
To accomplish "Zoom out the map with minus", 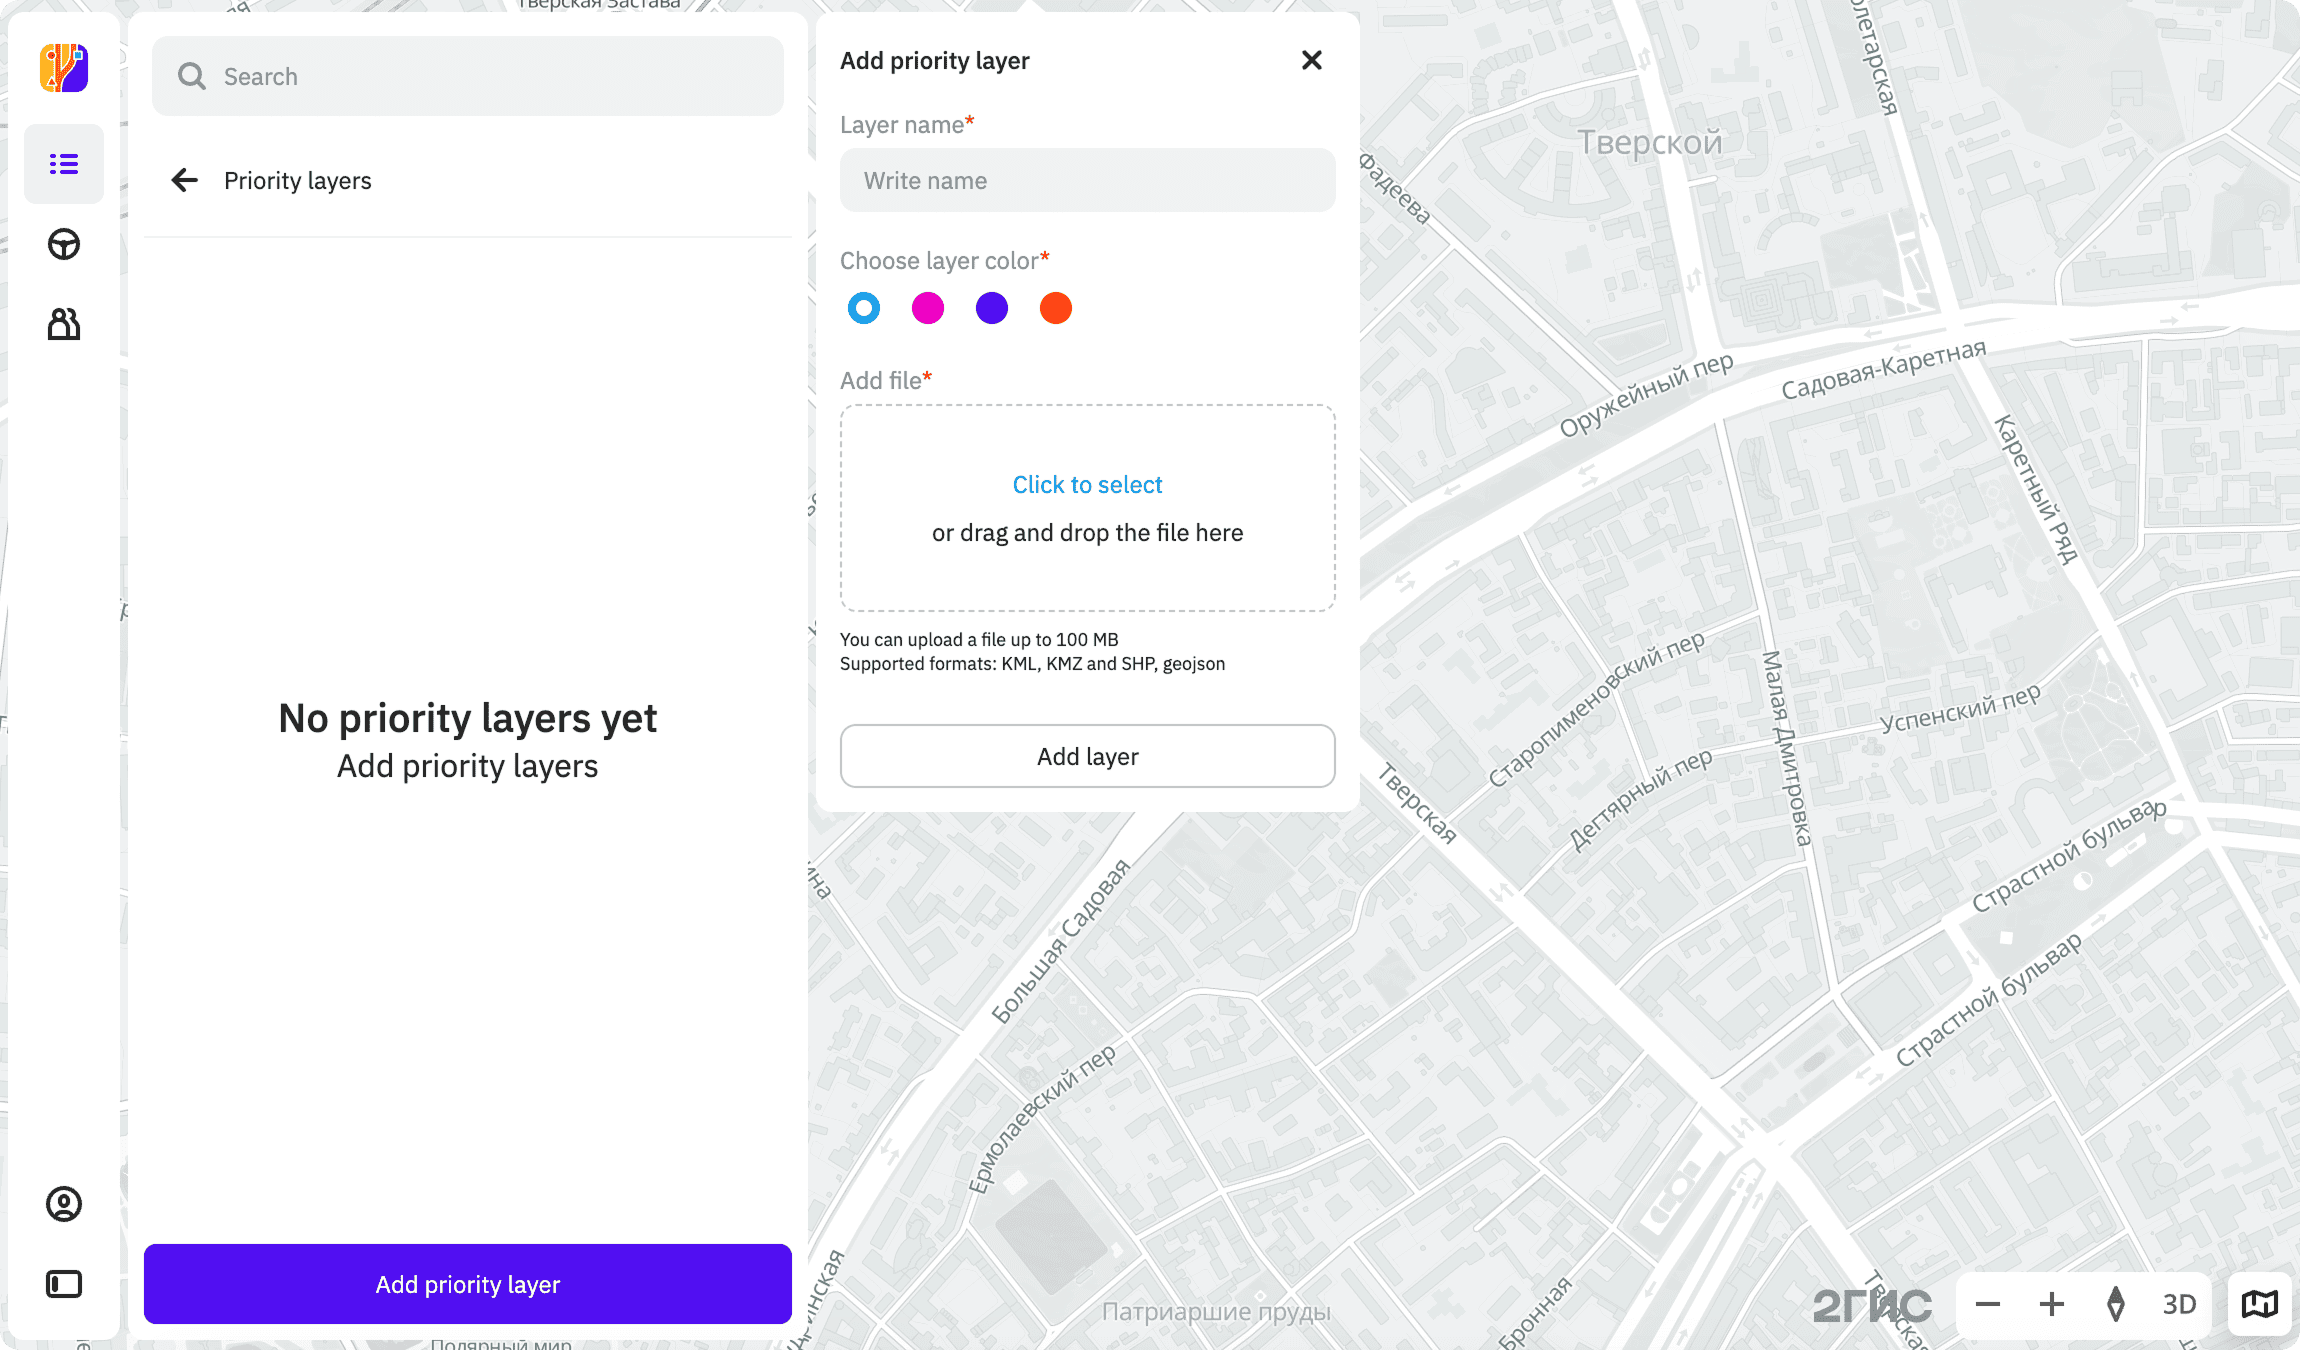I will 1988,1304.
